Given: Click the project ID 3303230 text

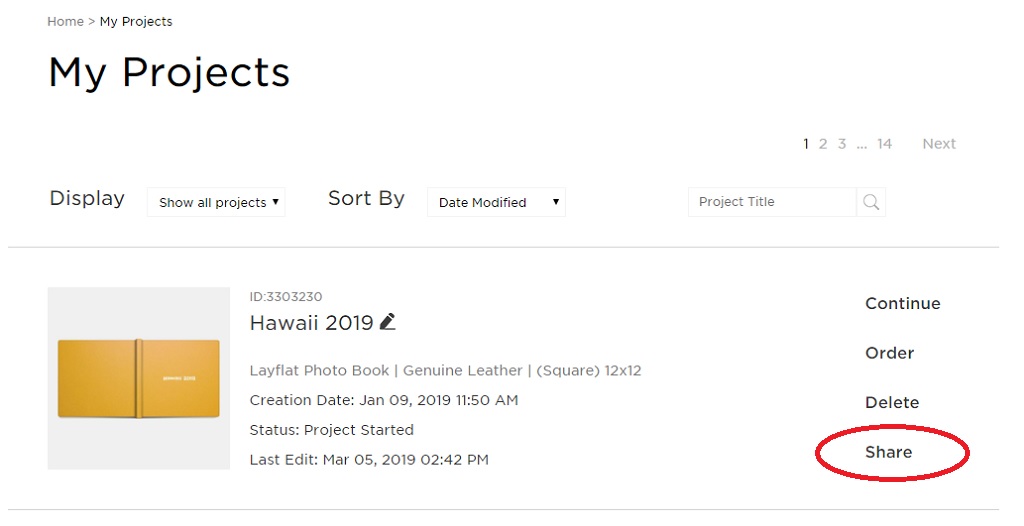Looking at the screenshot, I should click(286, 297).
